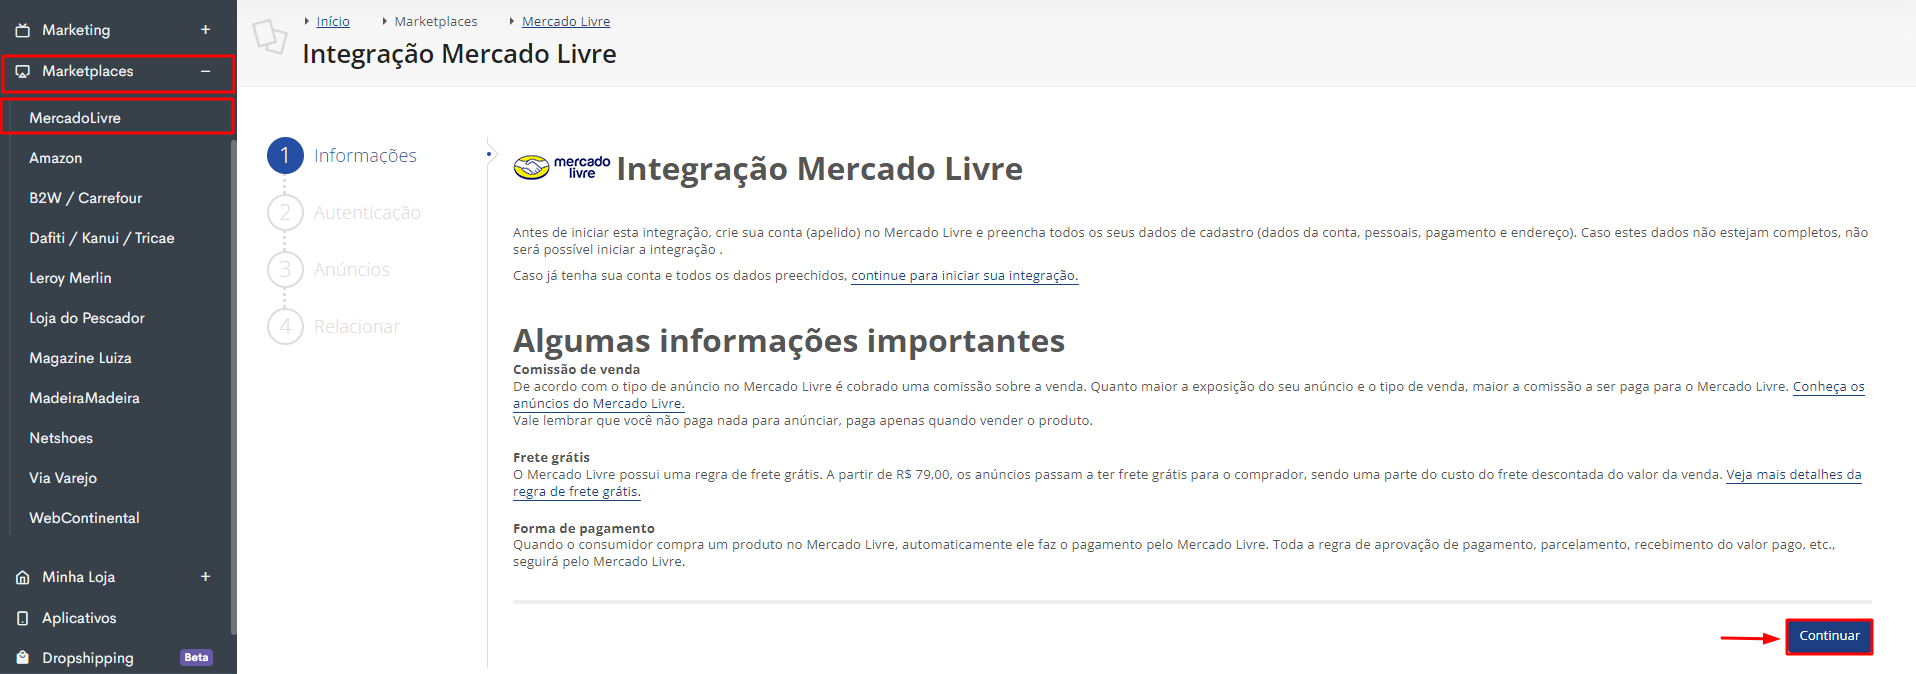The image size is (1916, 674).
Task: Select Dafiti / Kanui / Tricae marketplace
Action: (x=101, y=238)
